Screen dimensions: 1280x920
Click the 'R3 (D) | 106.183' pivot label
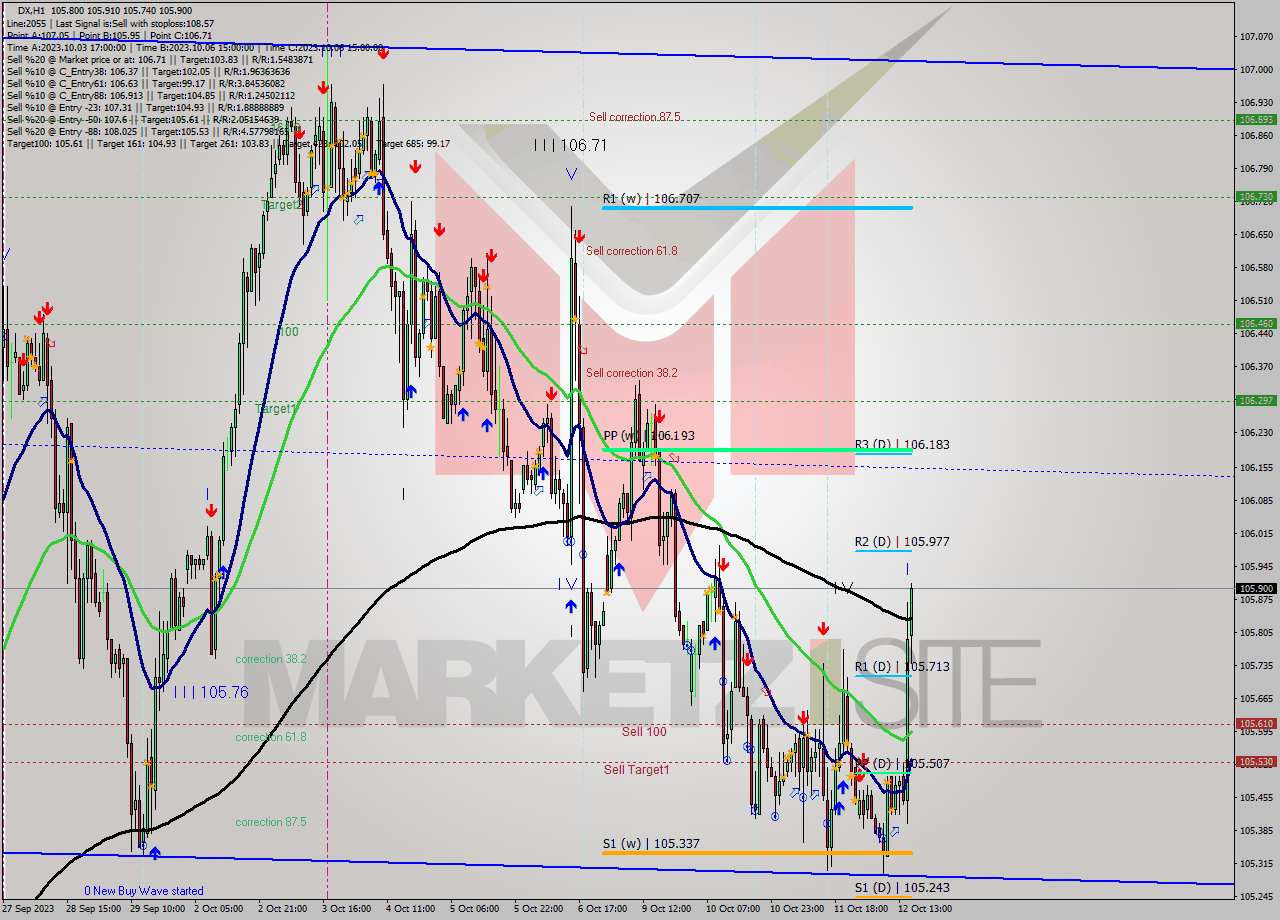902,444
